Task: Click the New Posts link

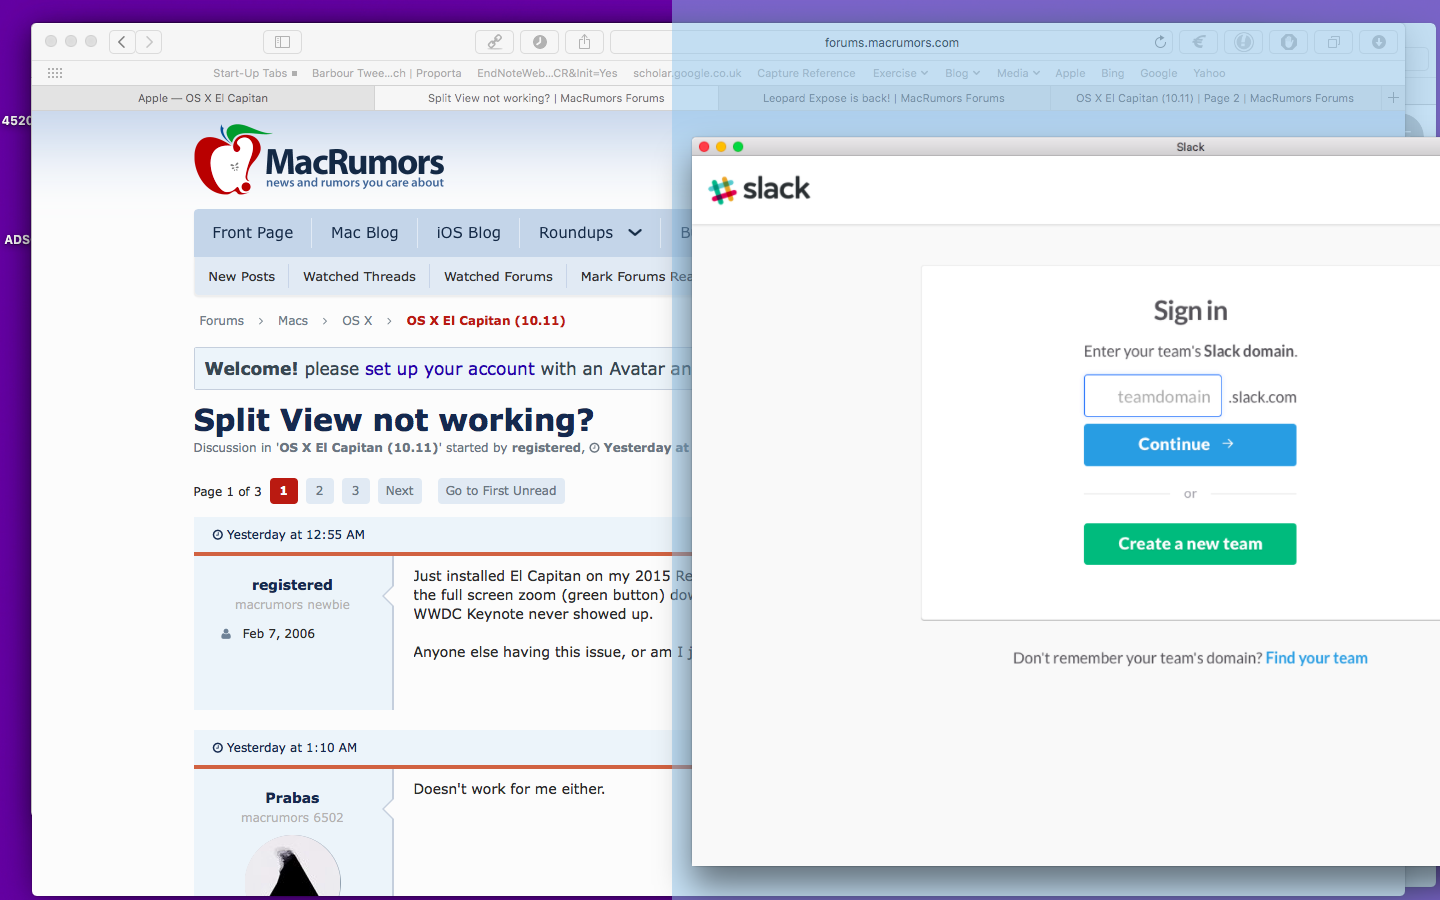Action: (x=241, y=277)
